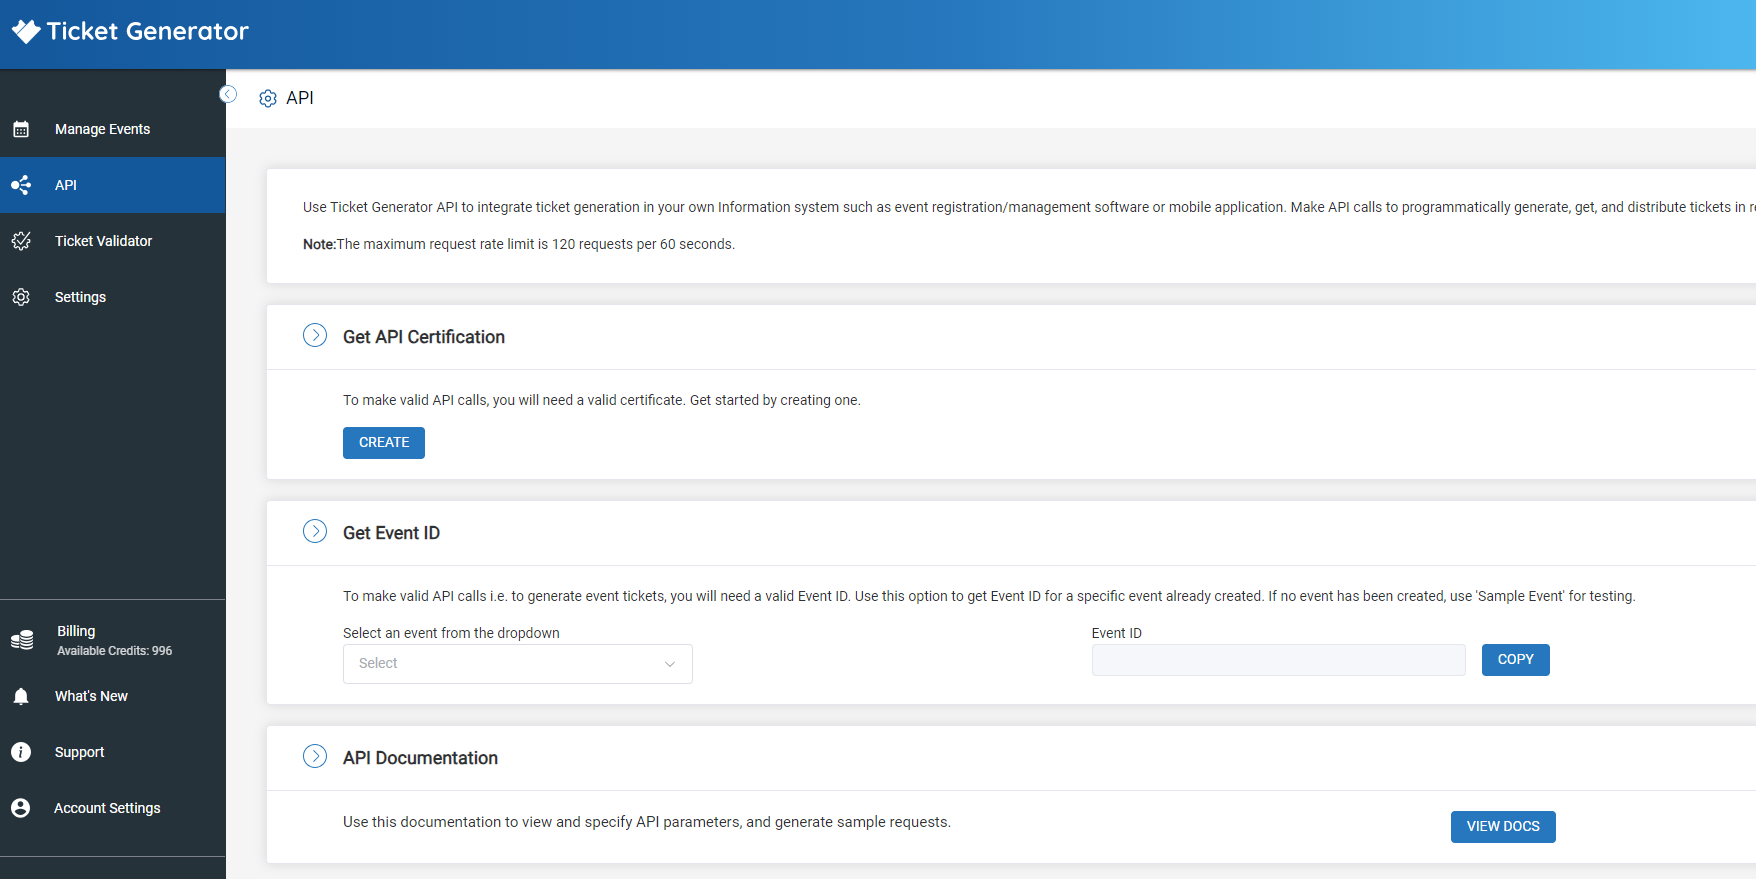
Task: Click the Ticket Validator badge icon
Action: pos(21,241)
